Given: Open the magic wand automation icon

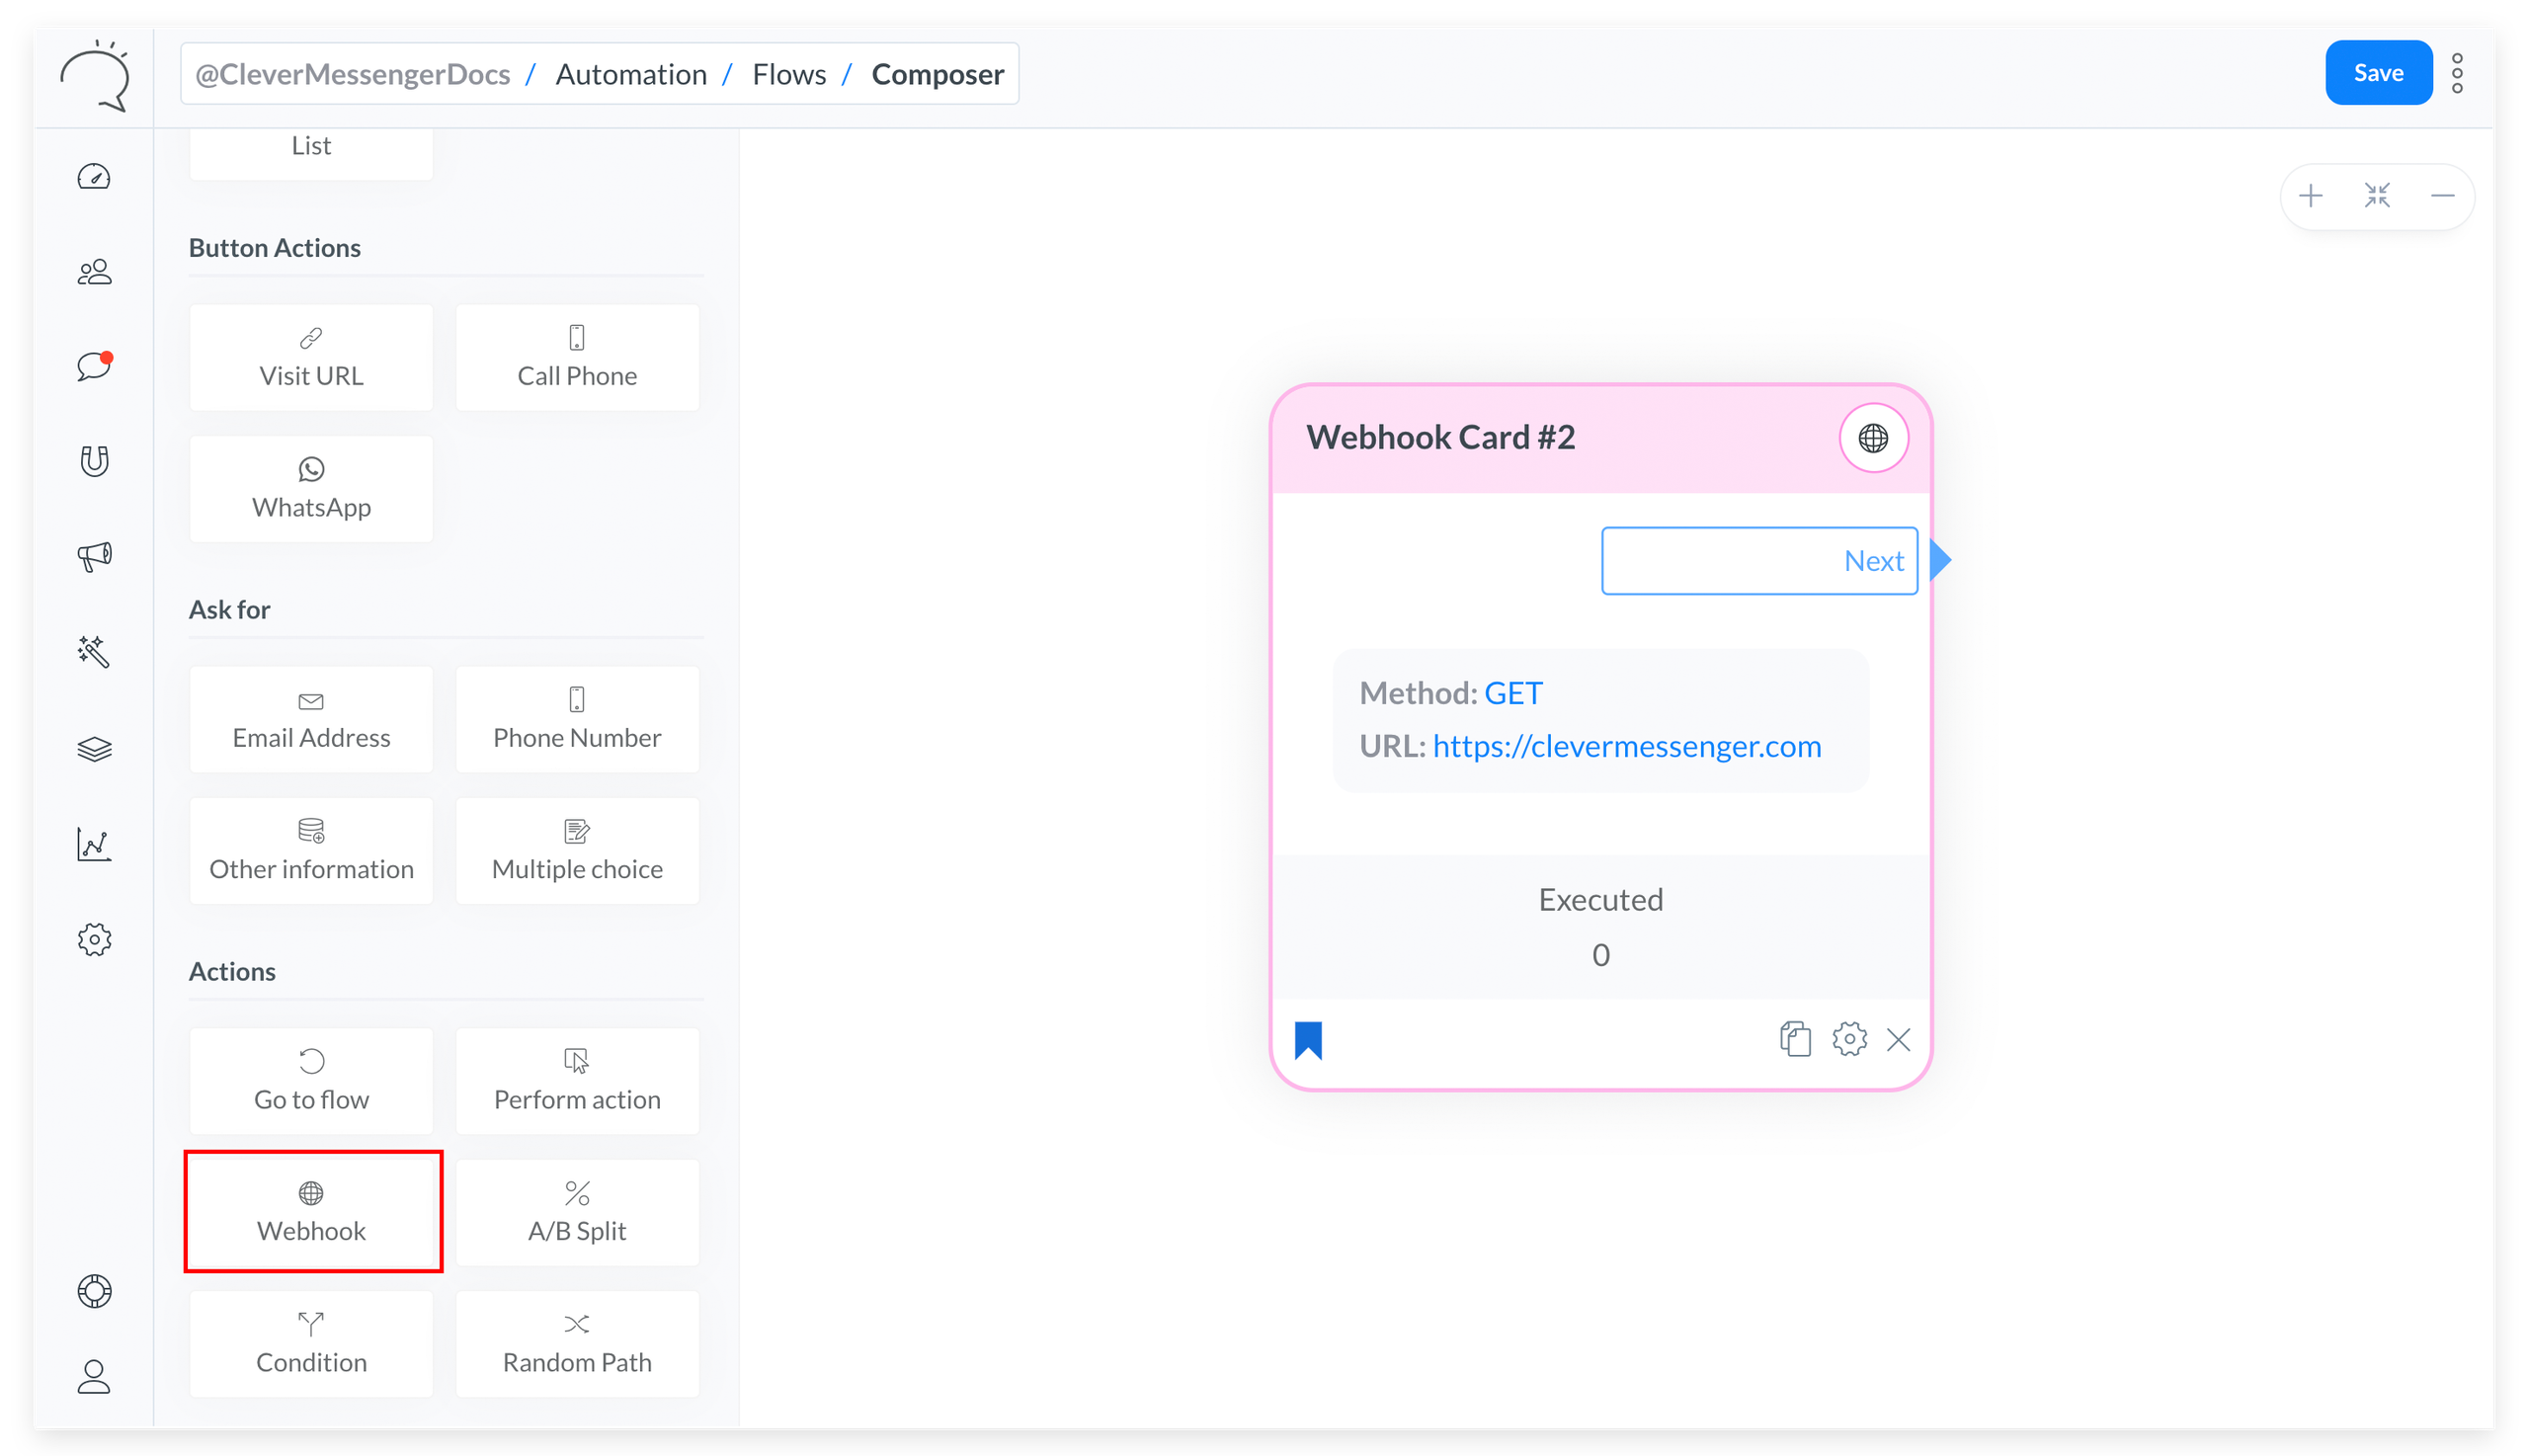Looking at the screenshot, I should 94,651.
